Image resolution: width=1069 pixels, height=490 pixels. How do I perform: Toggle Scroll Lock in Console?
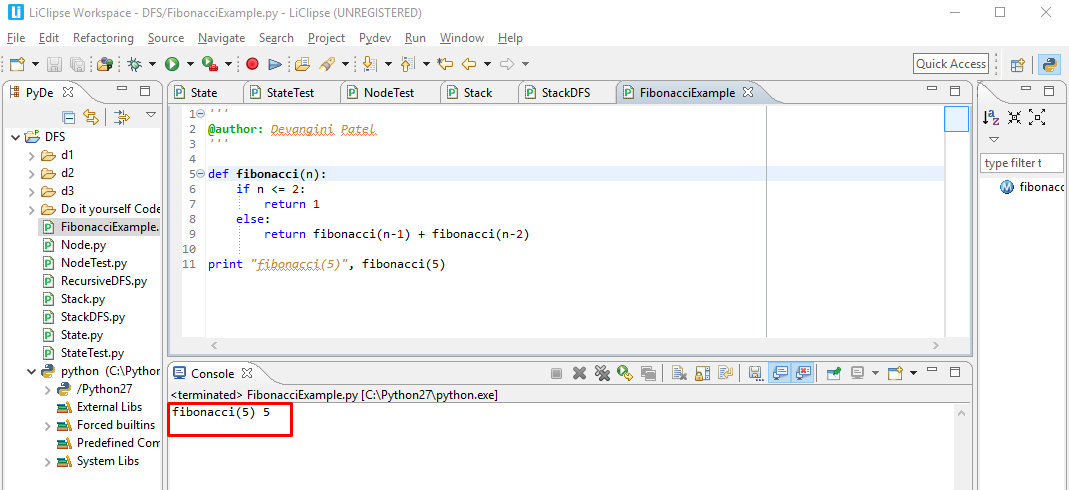702,373
